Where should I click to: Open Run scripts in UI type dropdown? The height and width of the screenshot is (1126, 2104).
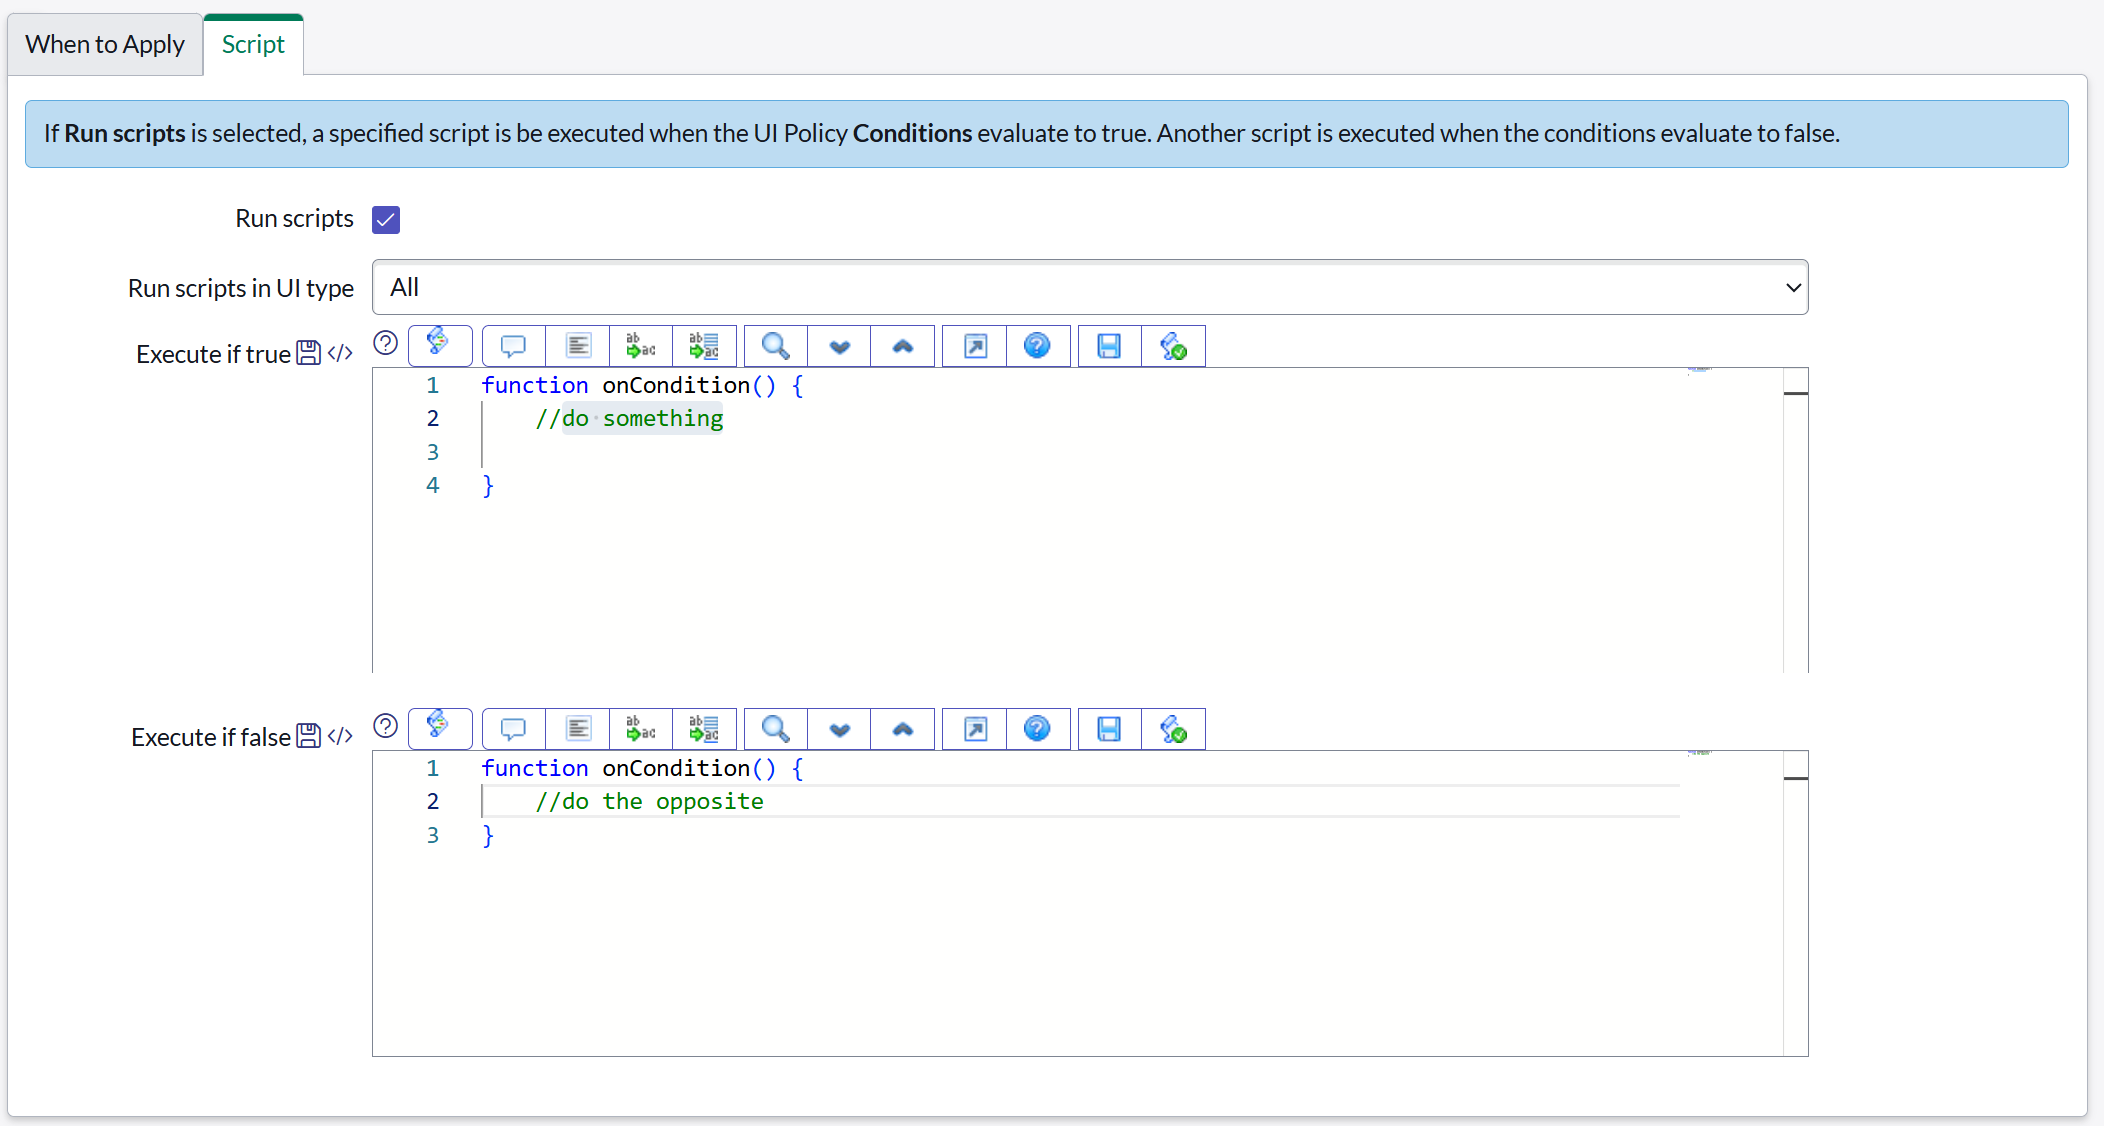pos(1089,288)
